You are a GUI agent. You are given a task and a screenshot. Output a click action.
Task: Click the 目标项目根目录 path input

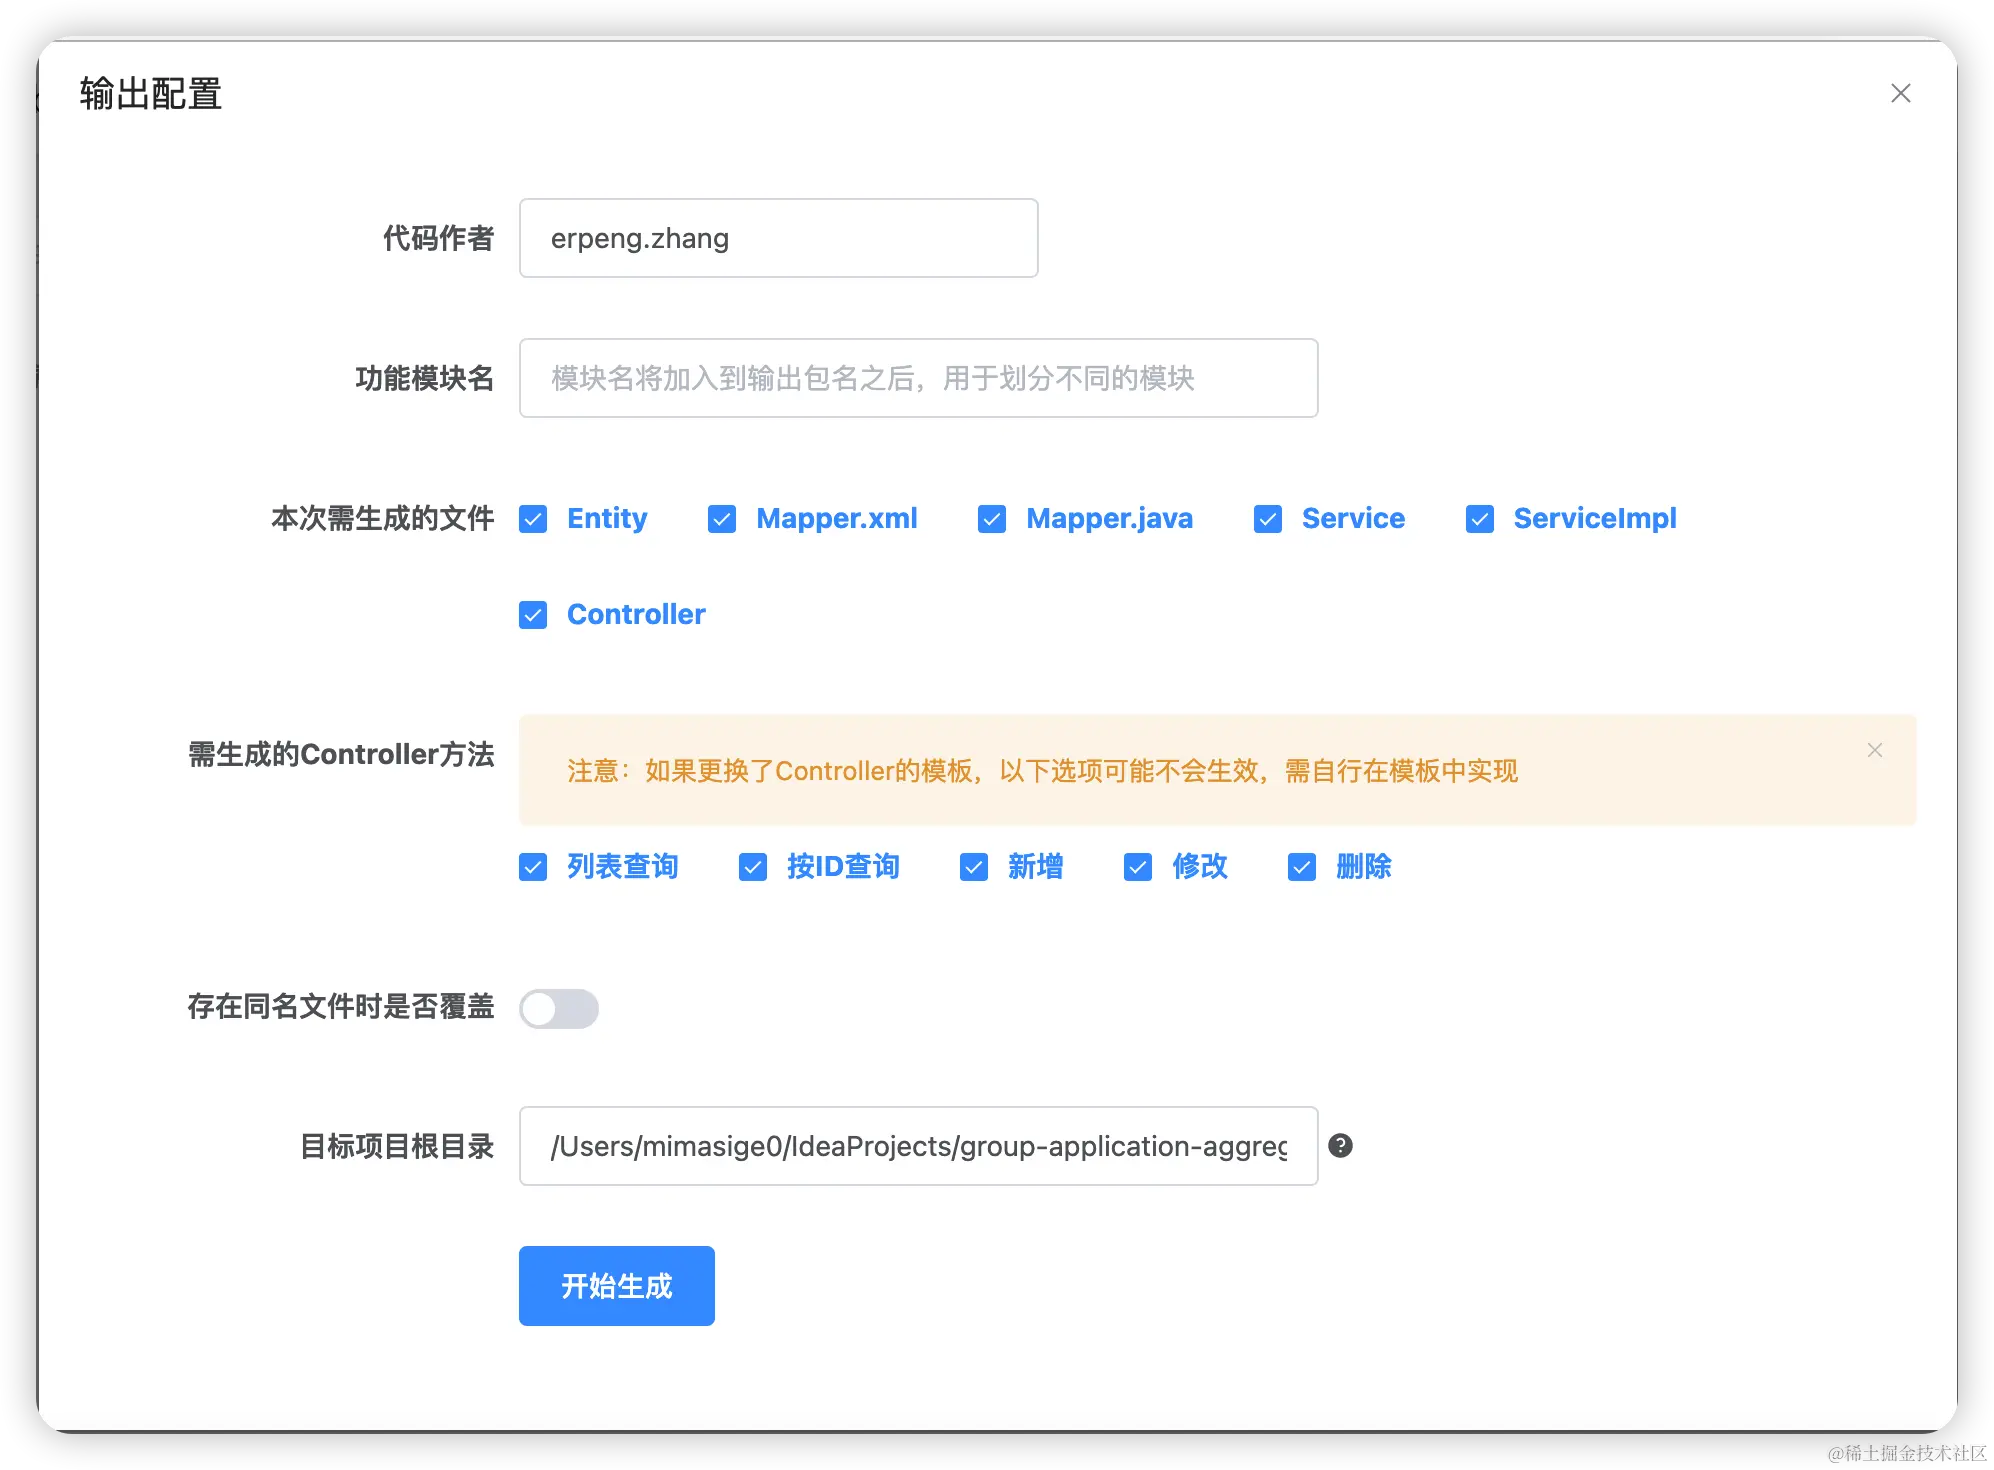pos(918,1146)
